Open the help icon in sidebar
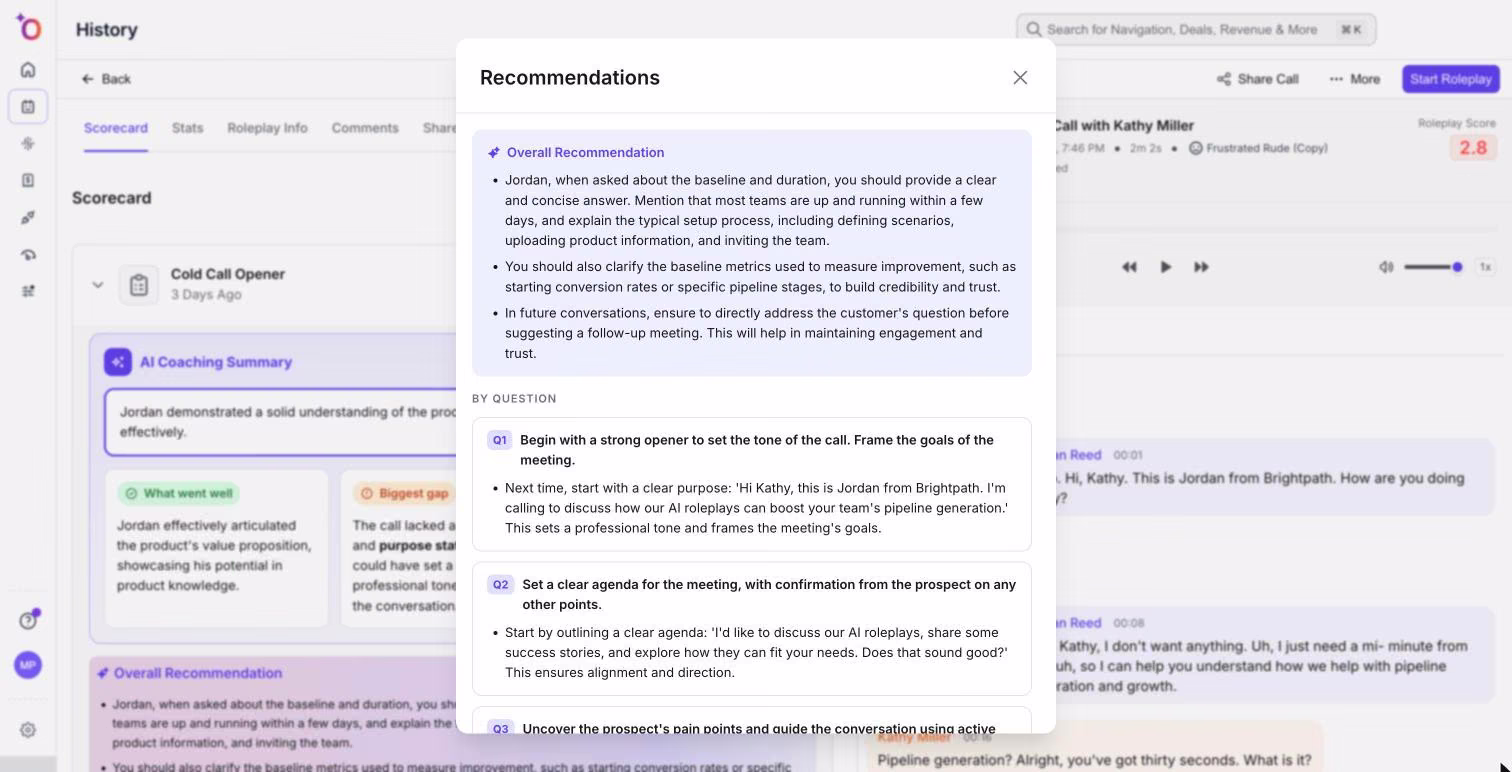This screenshot has height=772, width=1512. click(28, 620)
